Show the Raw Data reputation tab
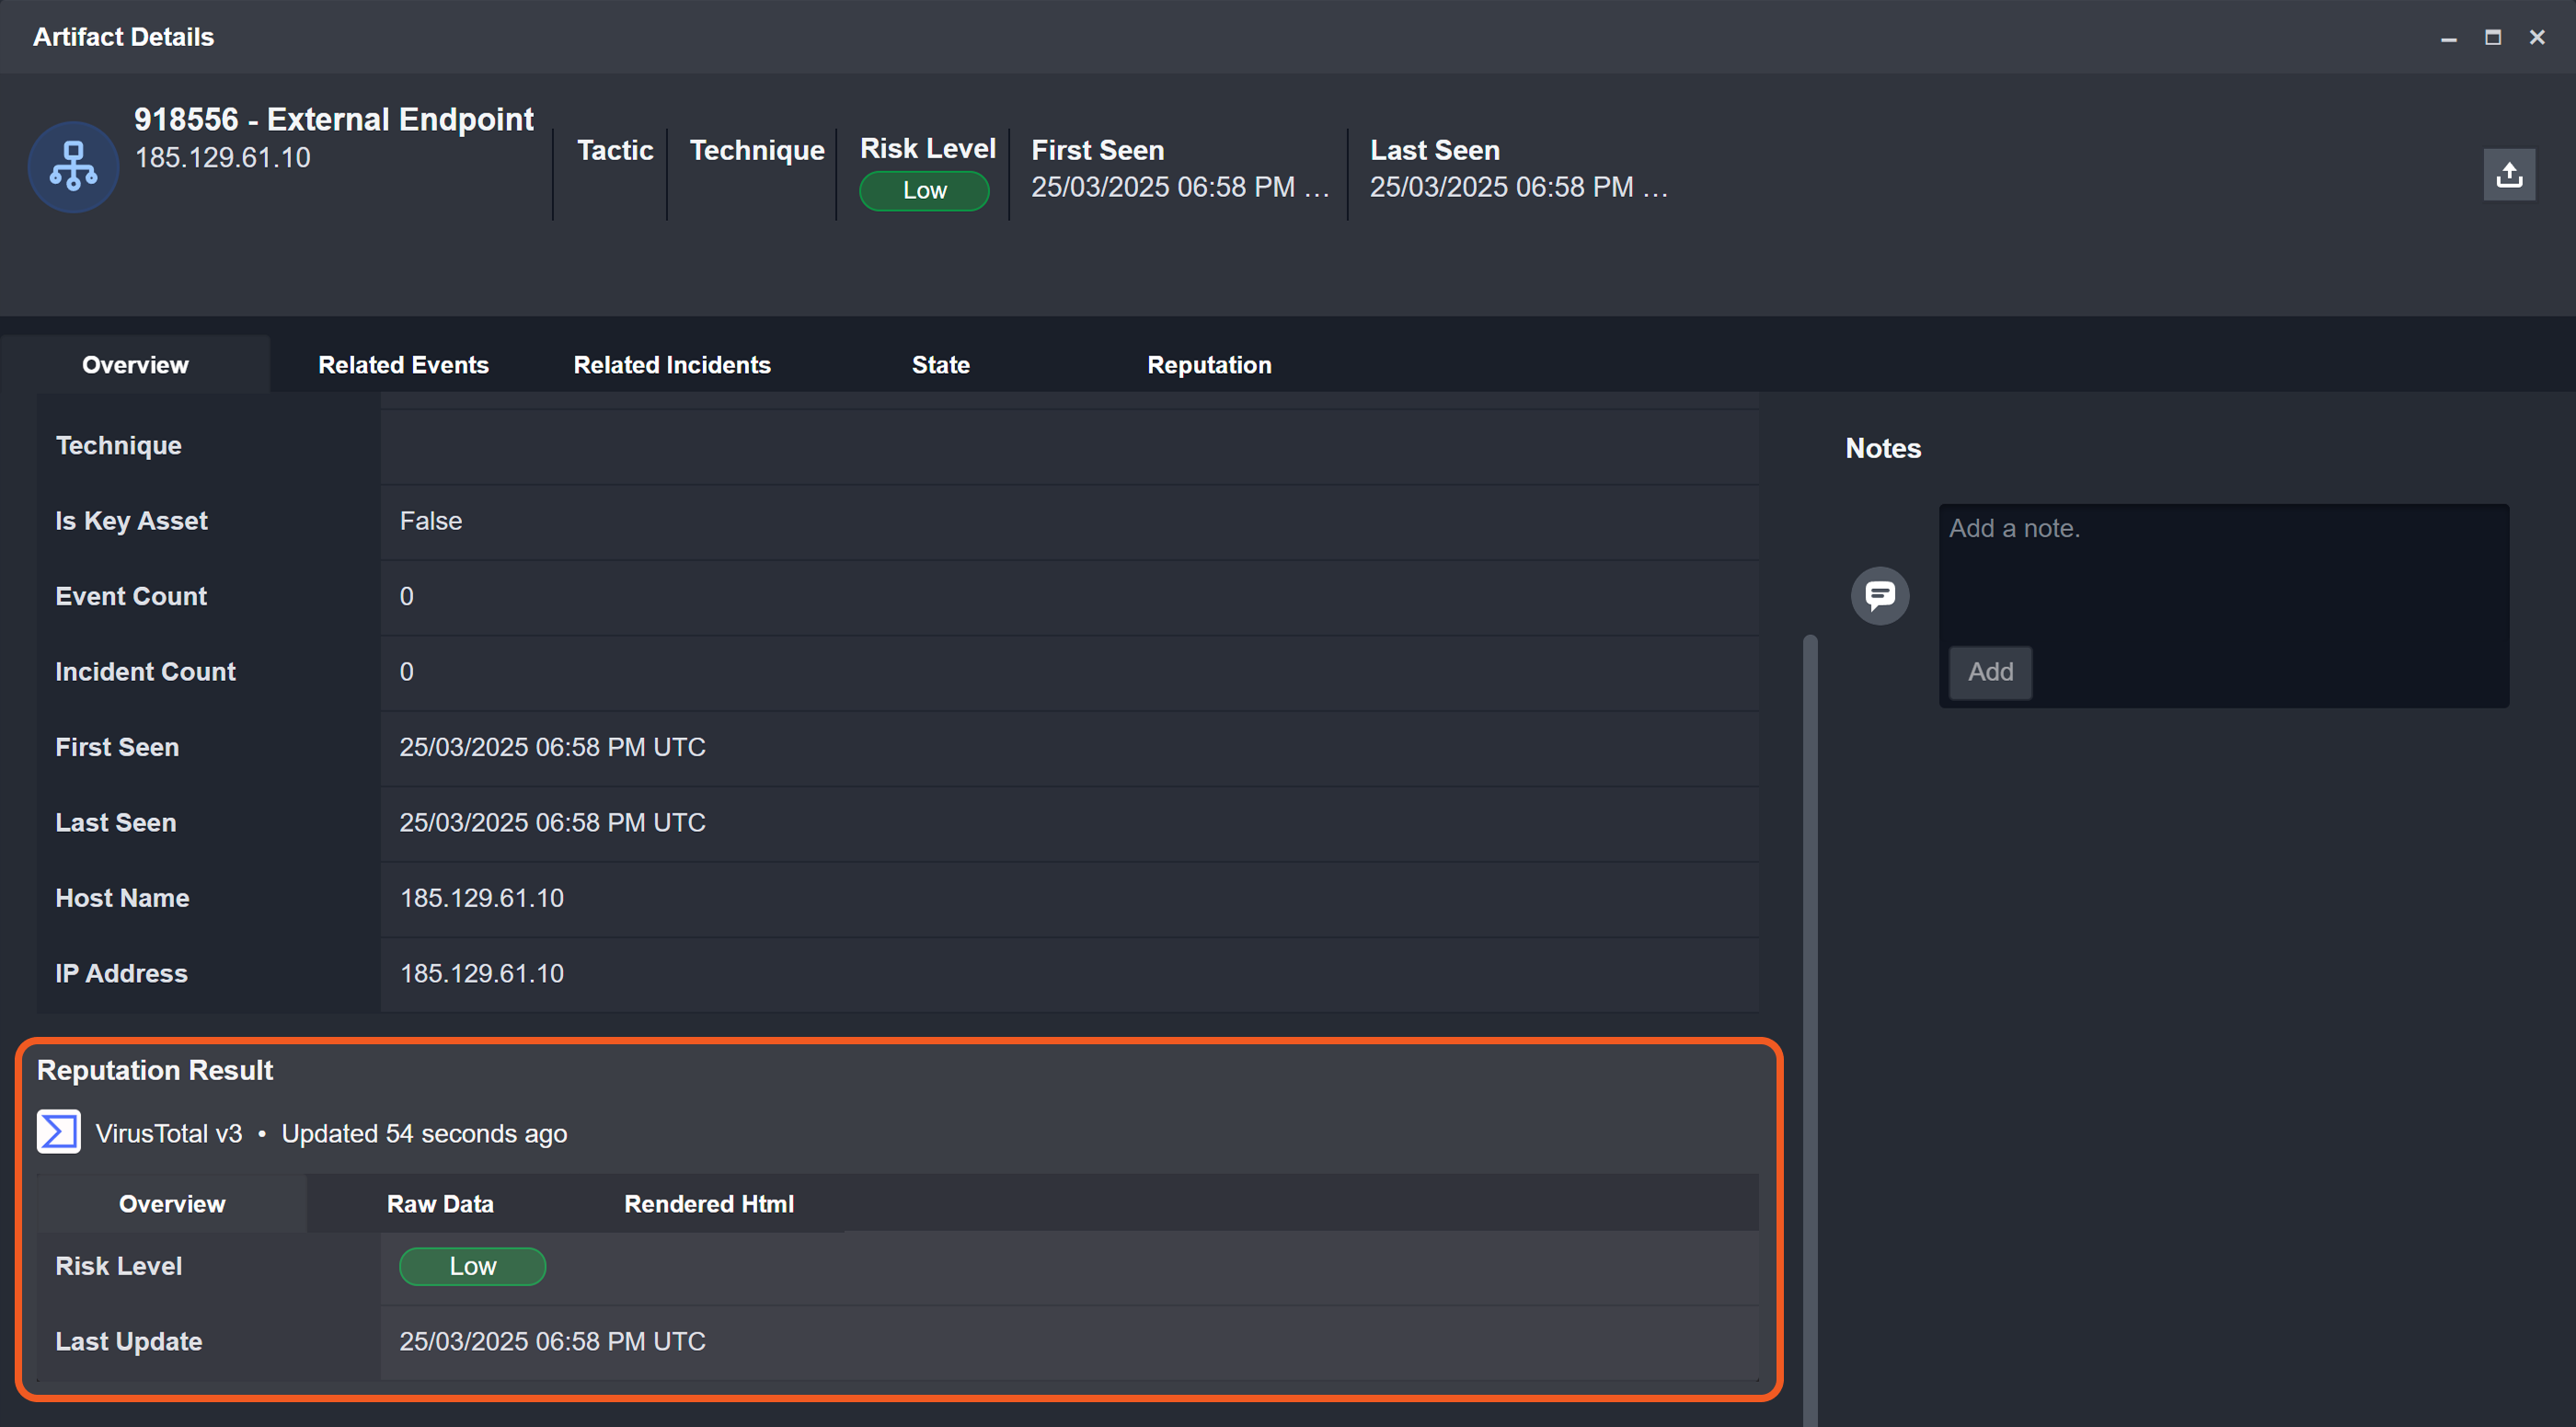 [440, 1204]
